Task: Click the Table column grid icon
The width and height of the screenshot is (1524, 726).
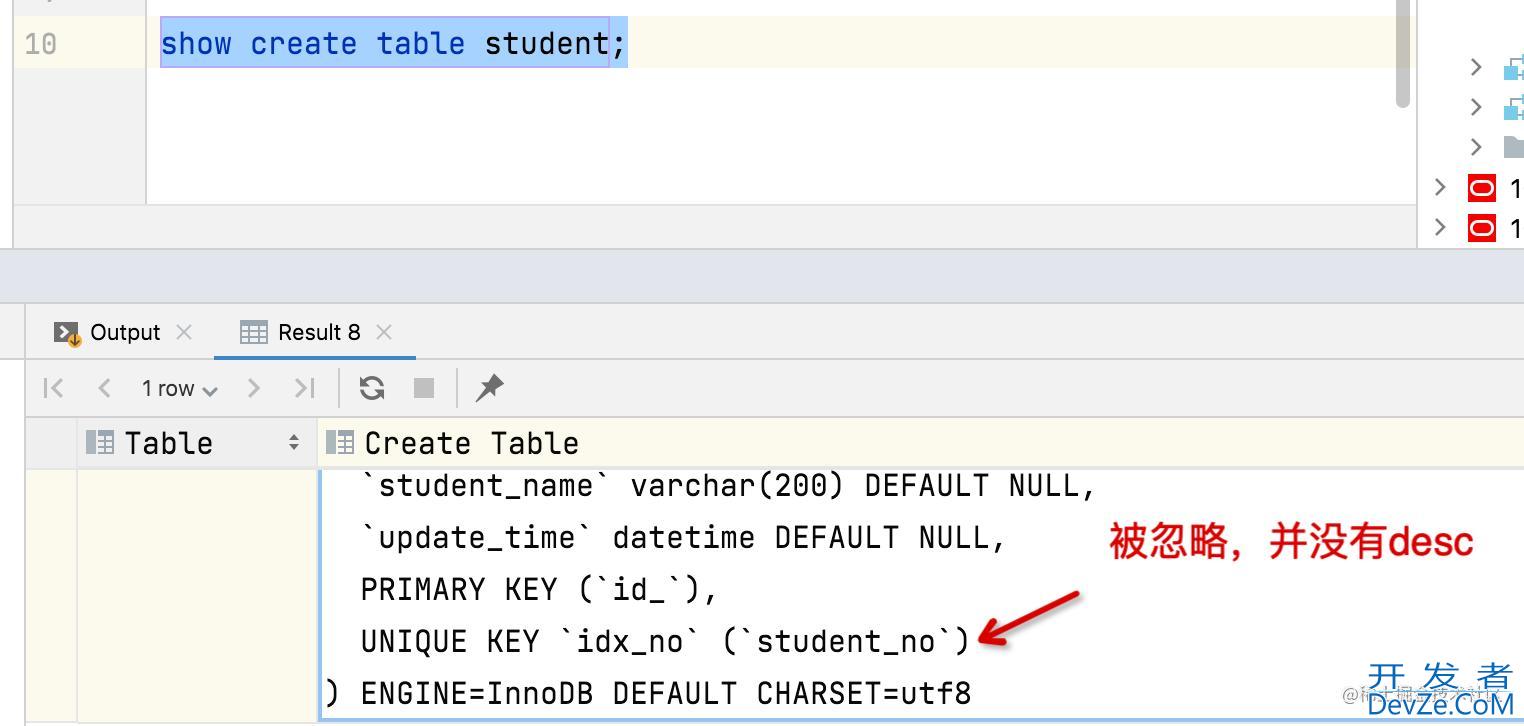Action: (x=100, y=442)
